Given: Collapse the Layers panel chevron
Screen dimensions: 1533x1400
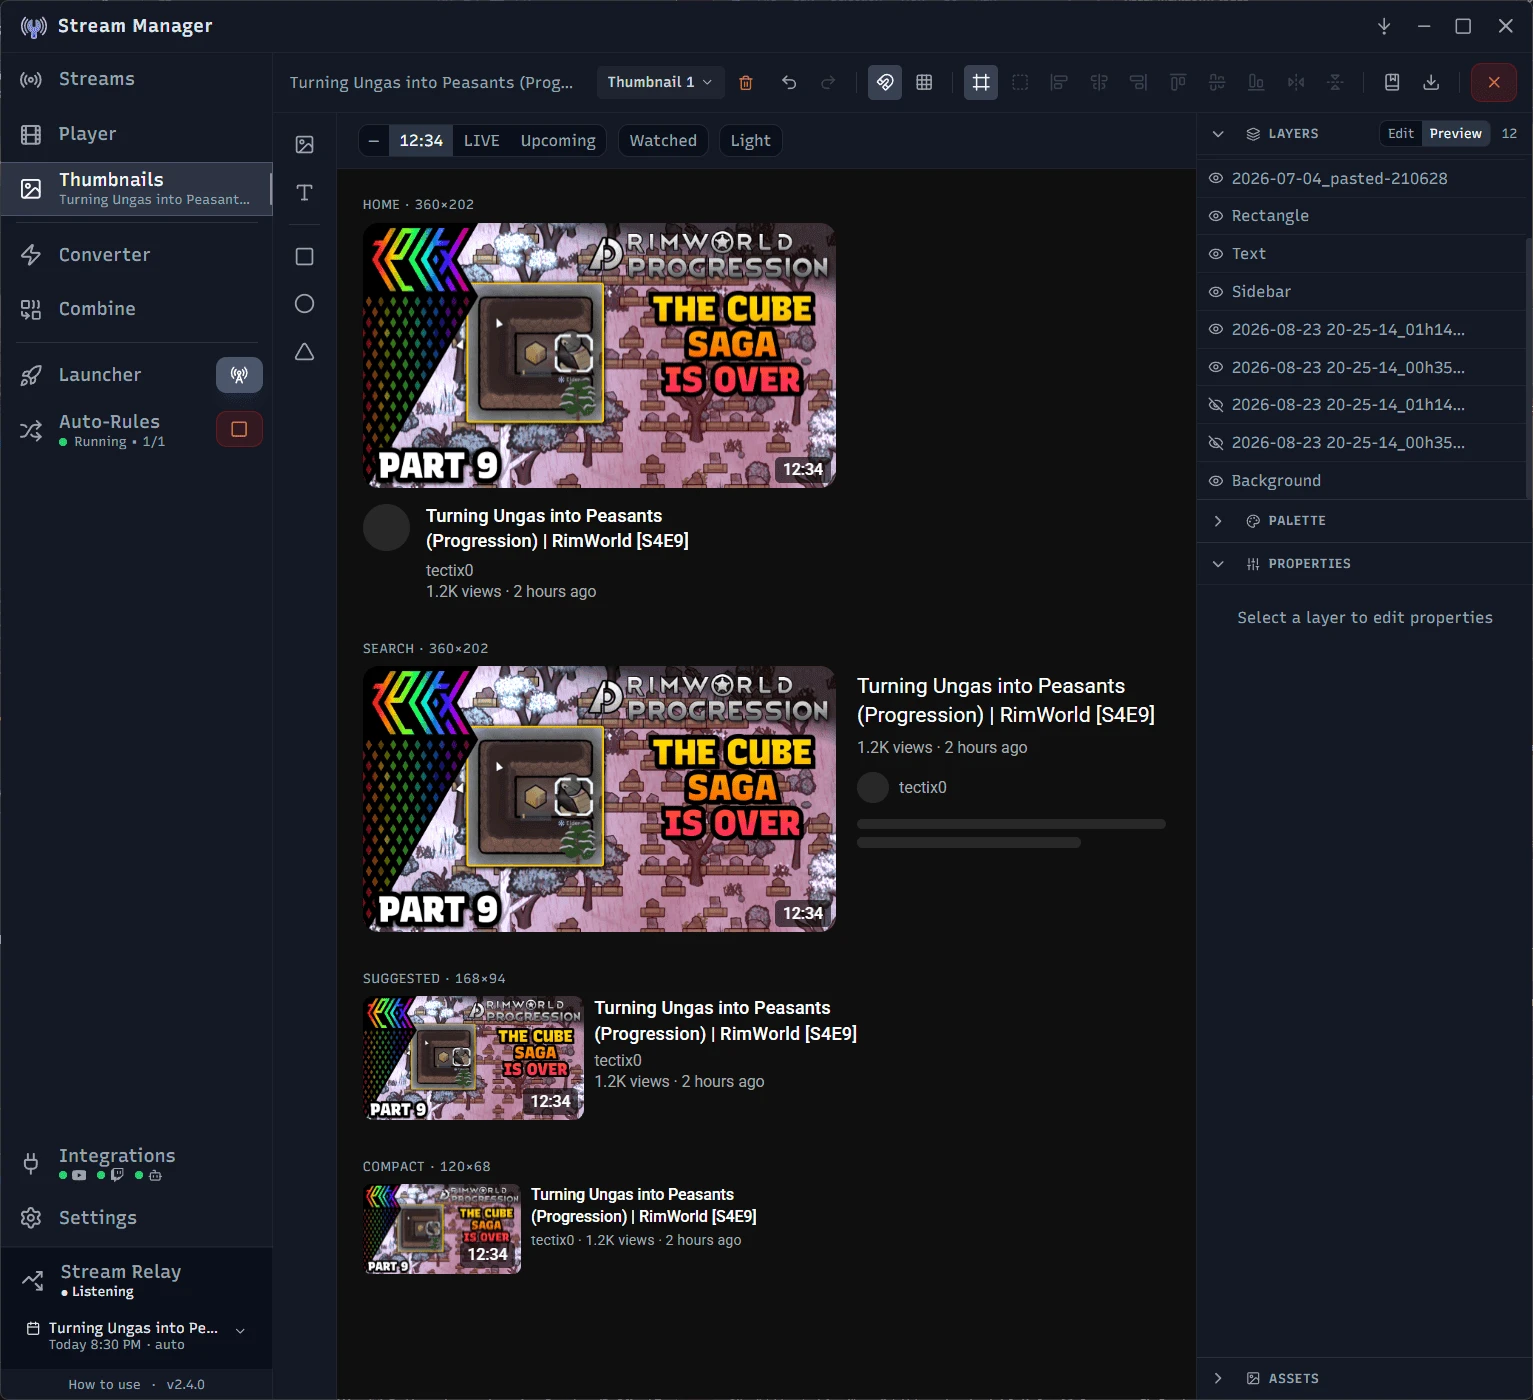Looking at the screenshot, I should [x=1218, y=134].
